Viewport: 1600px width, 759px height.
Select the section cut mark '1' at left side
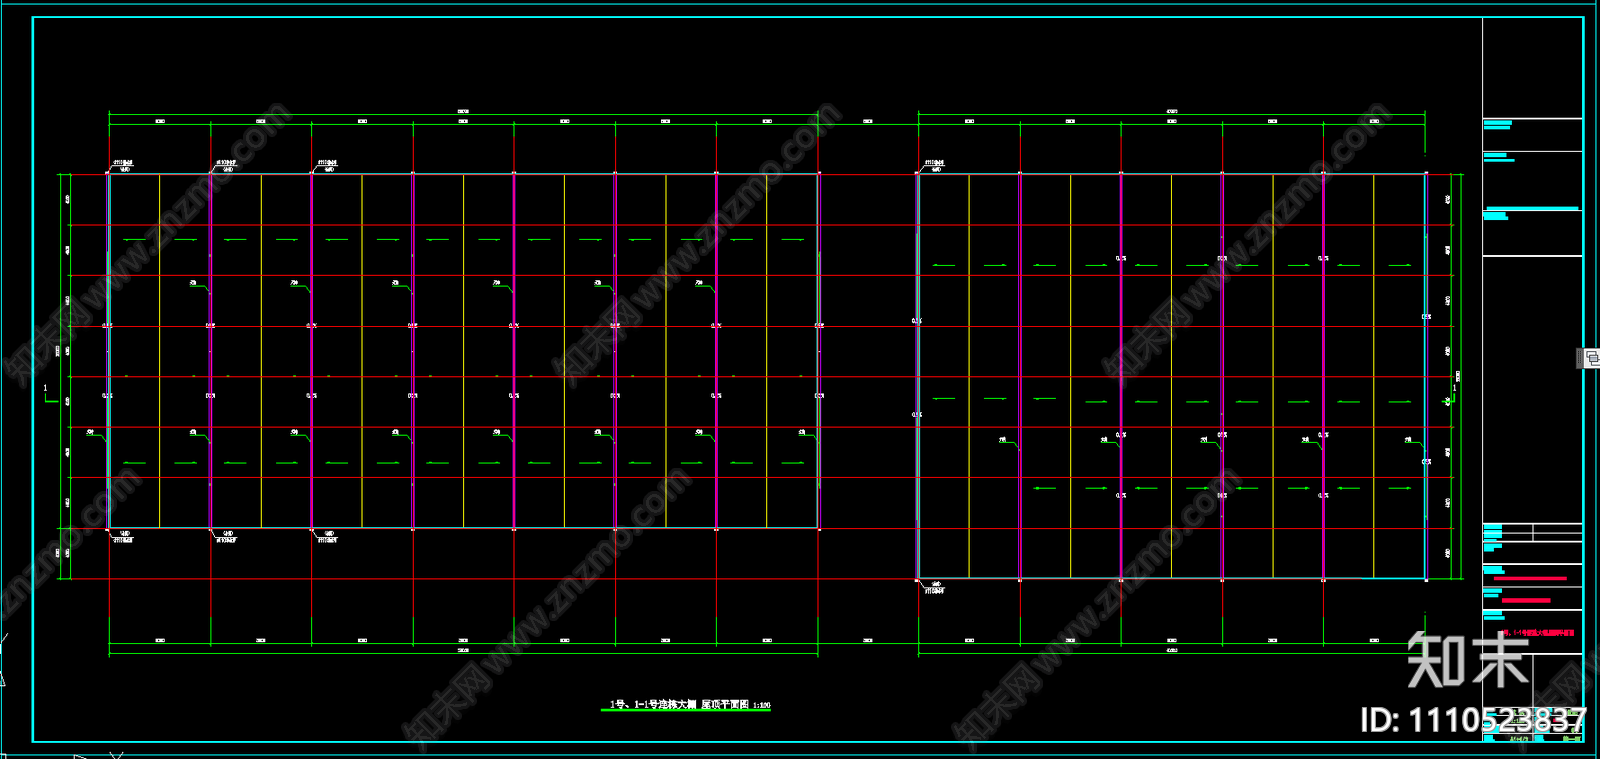(x=45, y=388)
